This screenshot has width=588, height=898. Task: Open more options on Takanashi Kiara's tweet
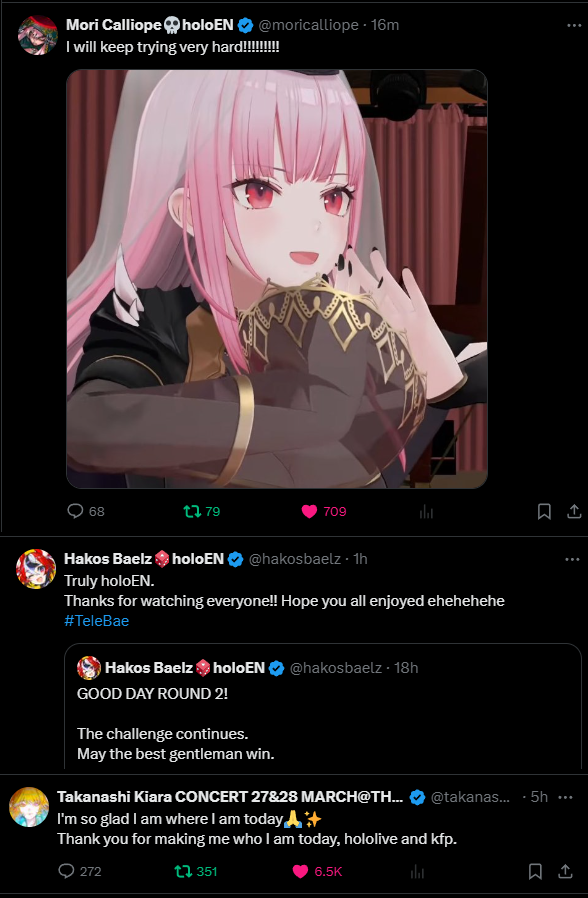[565, 797]
